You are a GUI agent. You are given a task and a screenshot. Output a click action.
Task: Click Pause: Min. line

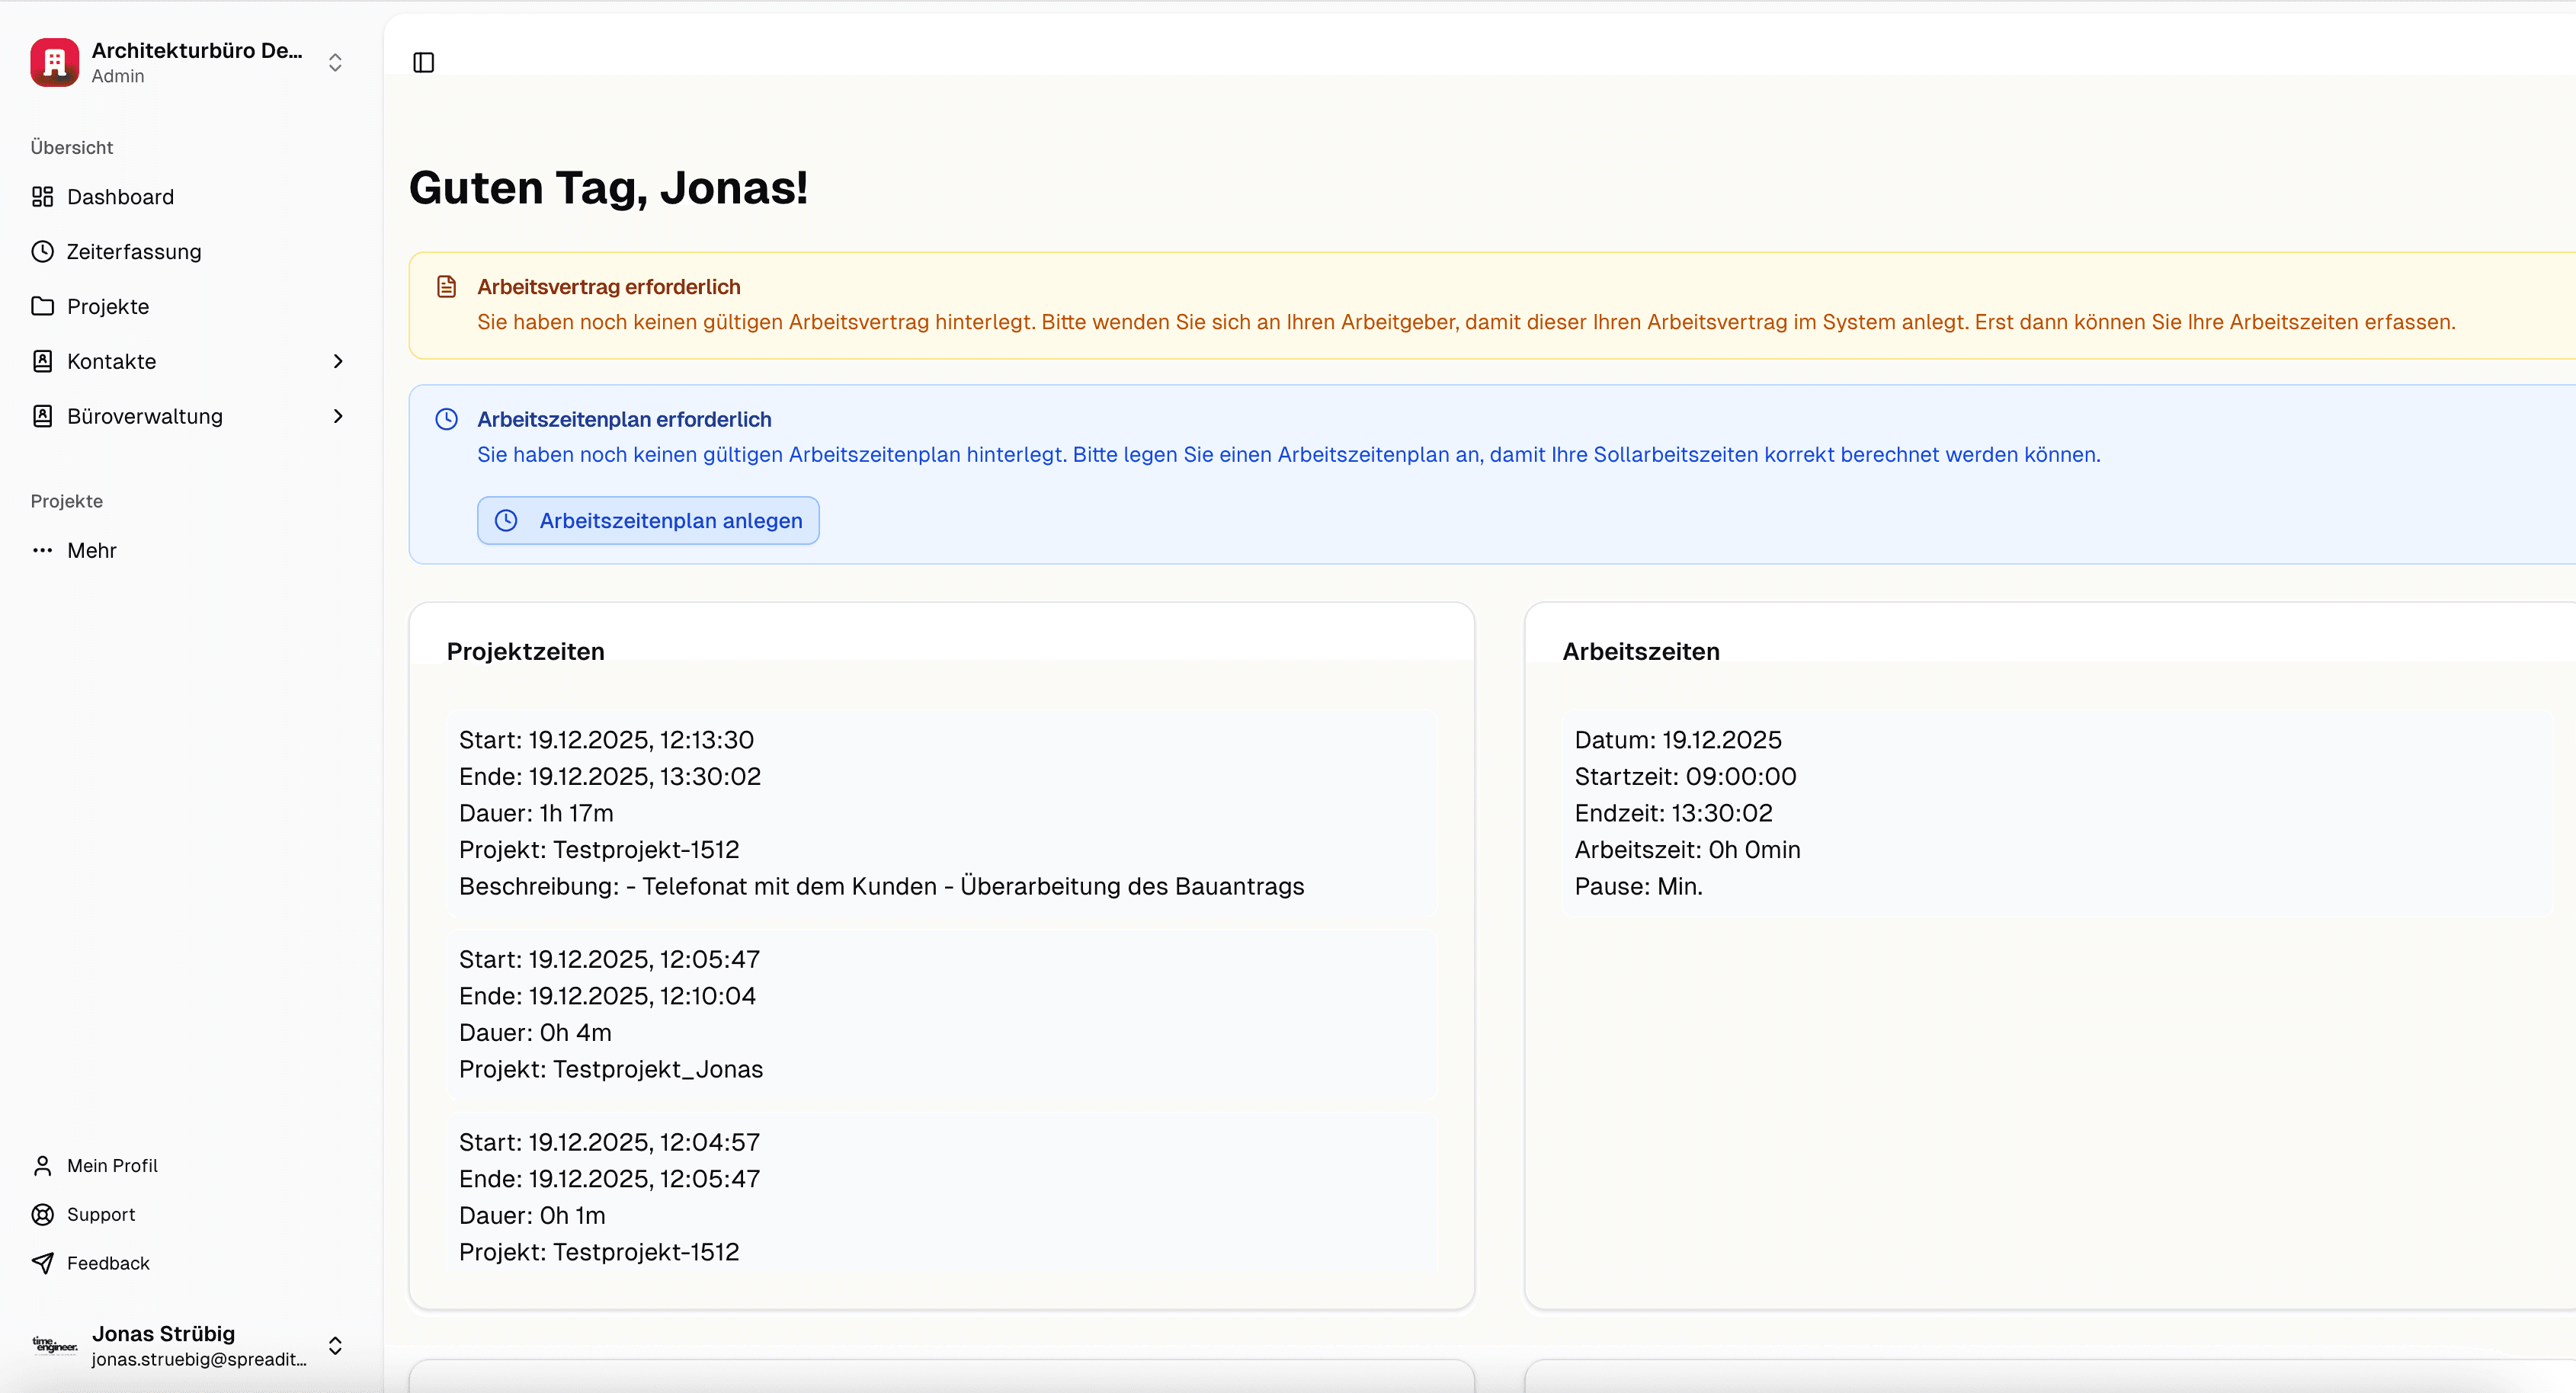pyautogui.click(x=1638, y=887)
